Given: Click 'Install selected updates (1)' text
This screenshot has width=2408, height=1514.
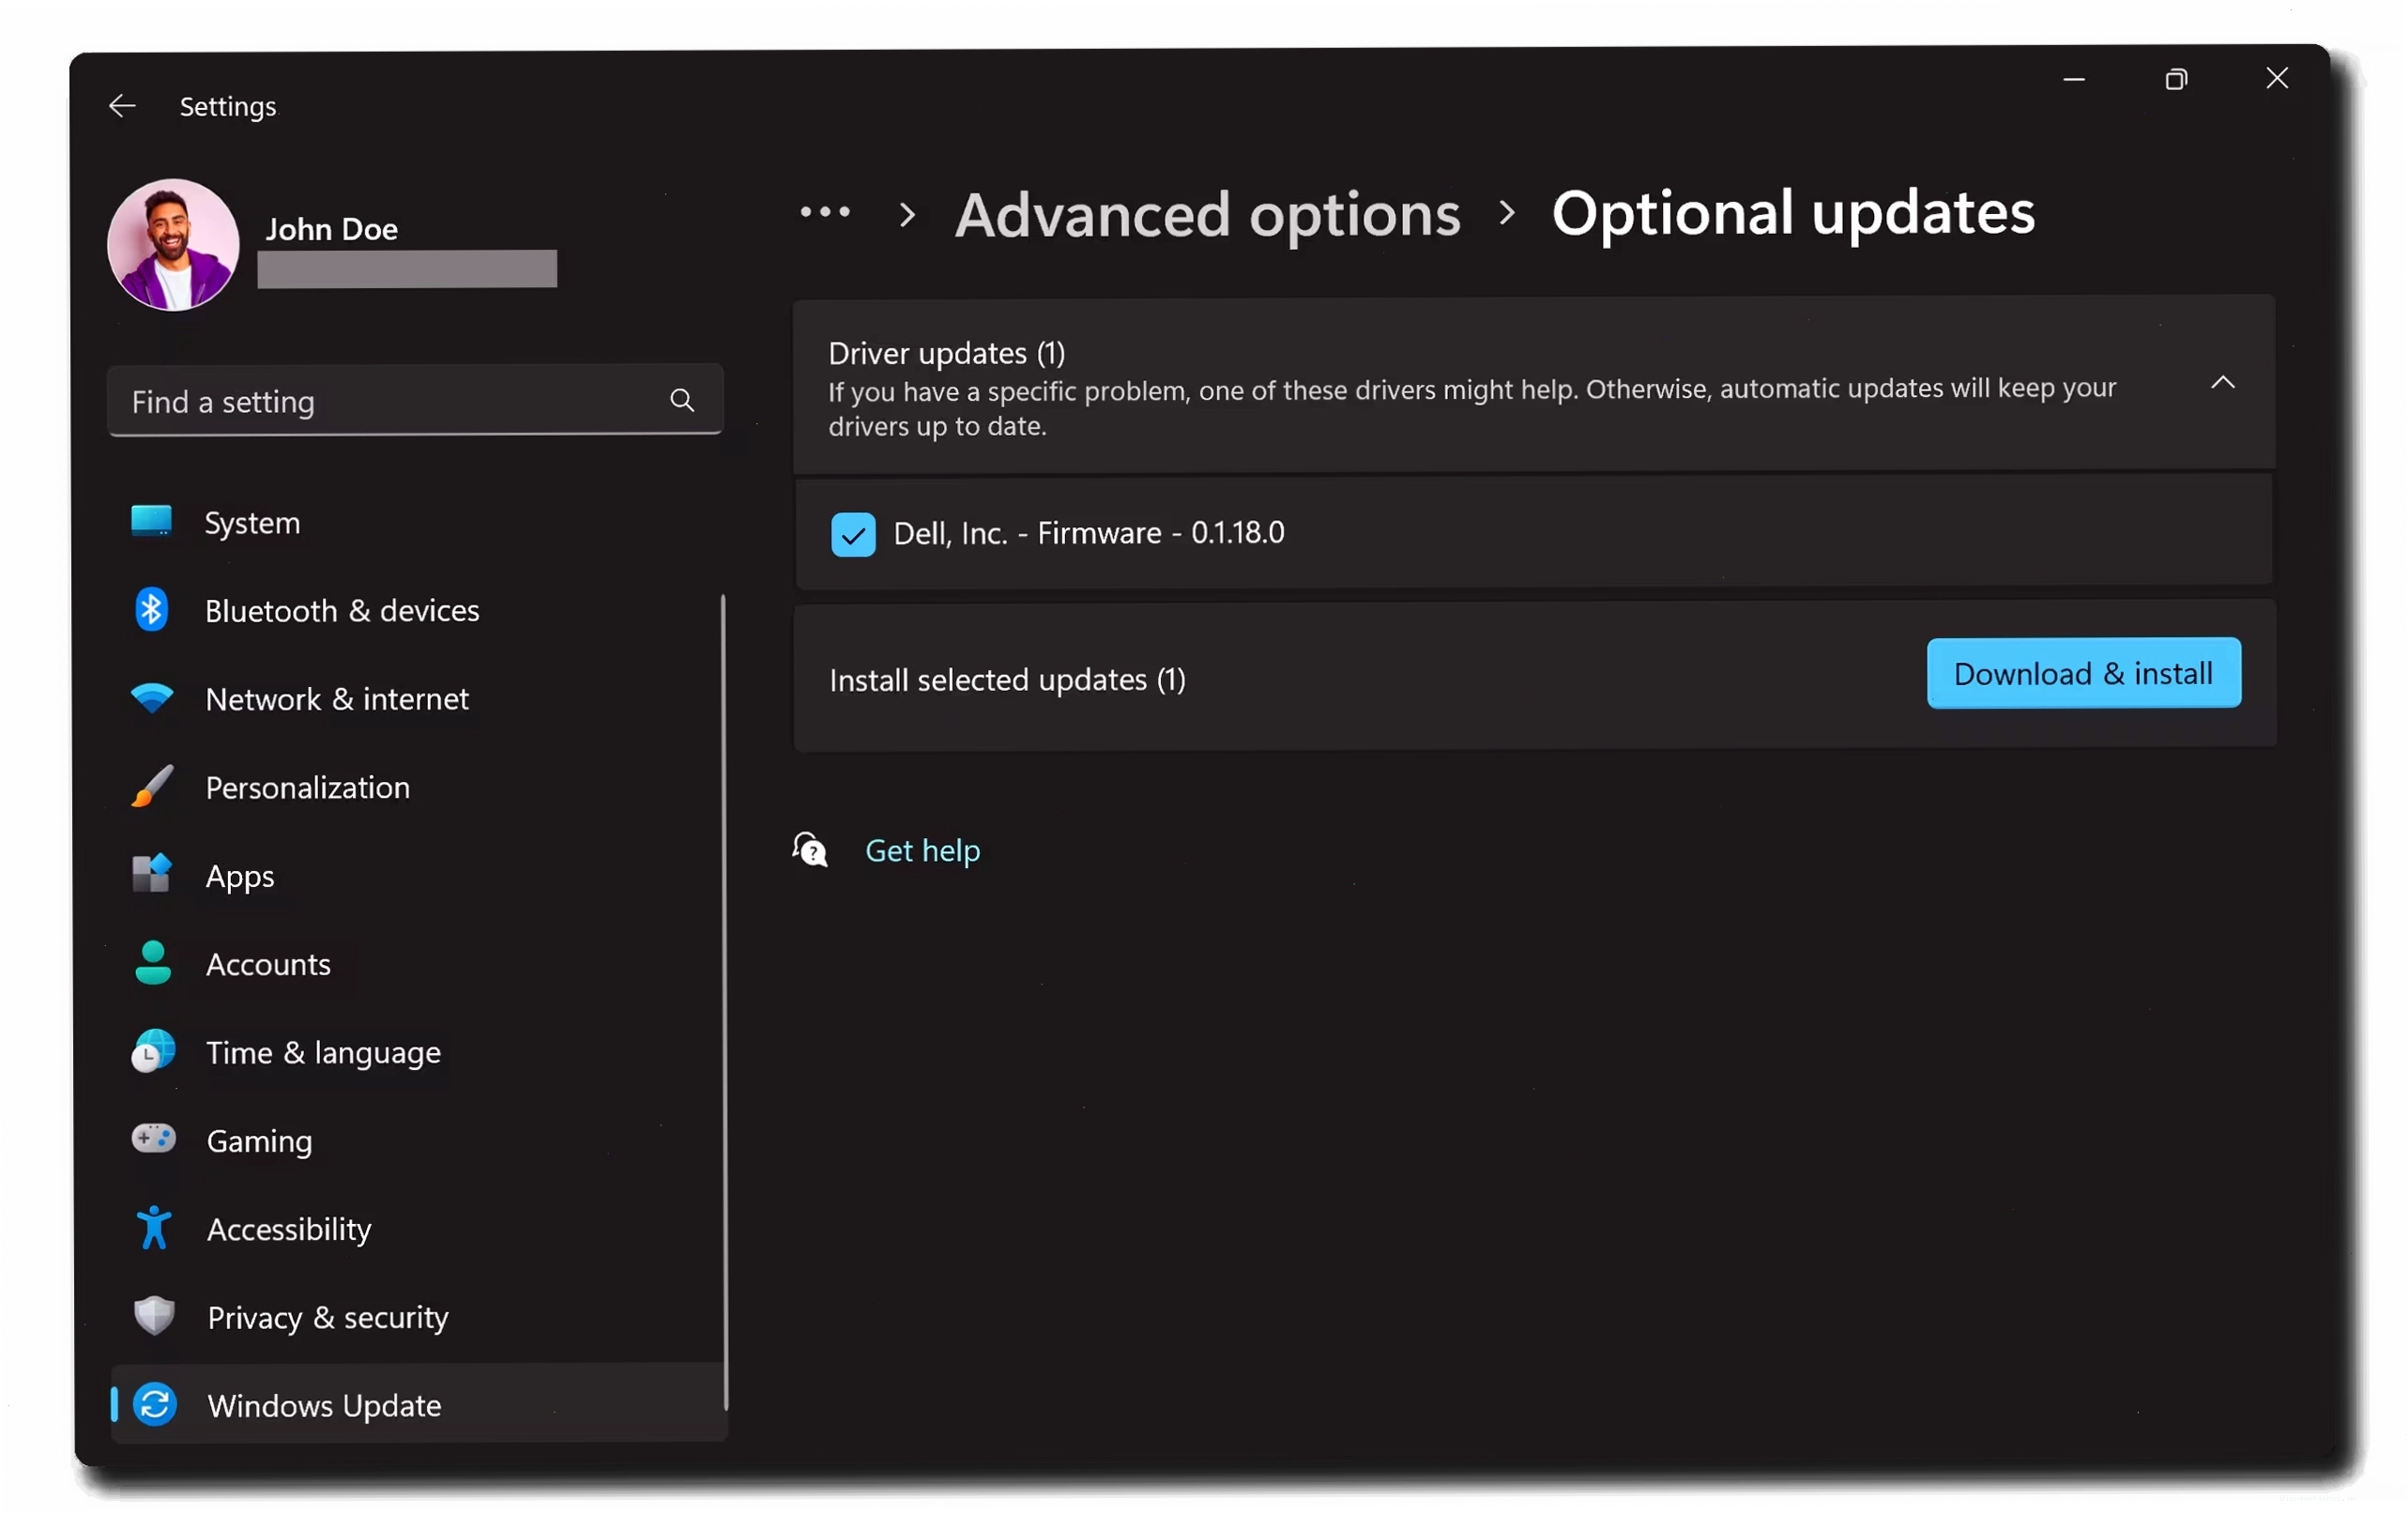Looking at the screenshot, I should [x=1007, y=680].
